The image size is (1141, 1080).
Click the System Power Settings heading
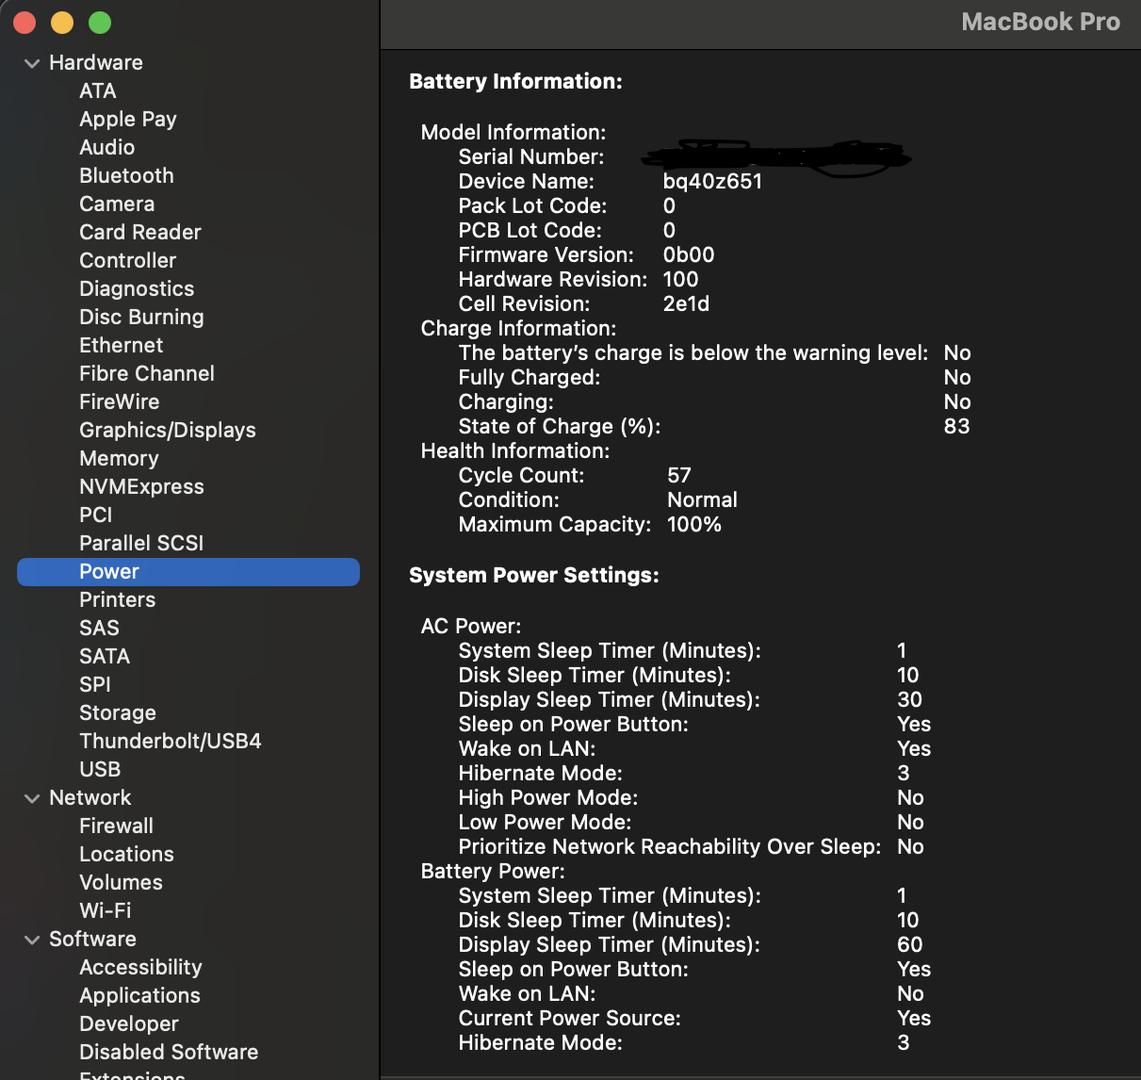pos(533,576)
